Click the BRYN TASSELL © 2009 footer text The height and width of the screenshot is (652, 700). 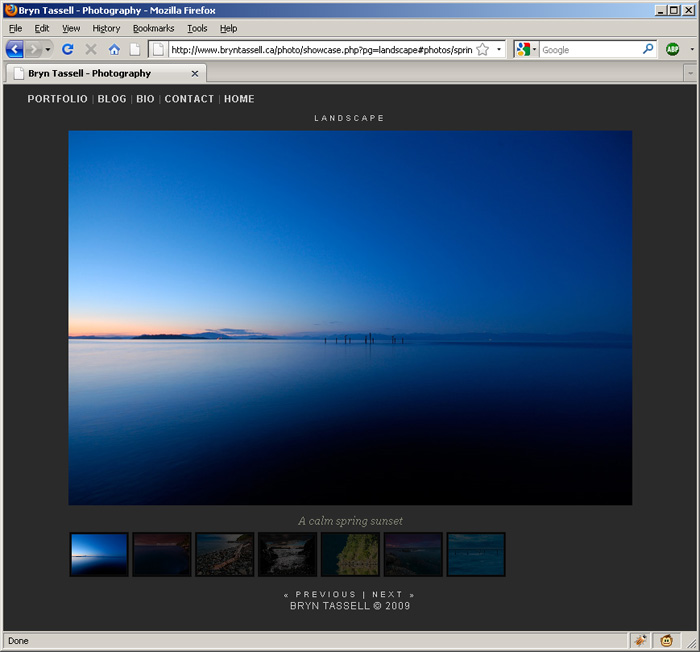(x=350, y=606)
